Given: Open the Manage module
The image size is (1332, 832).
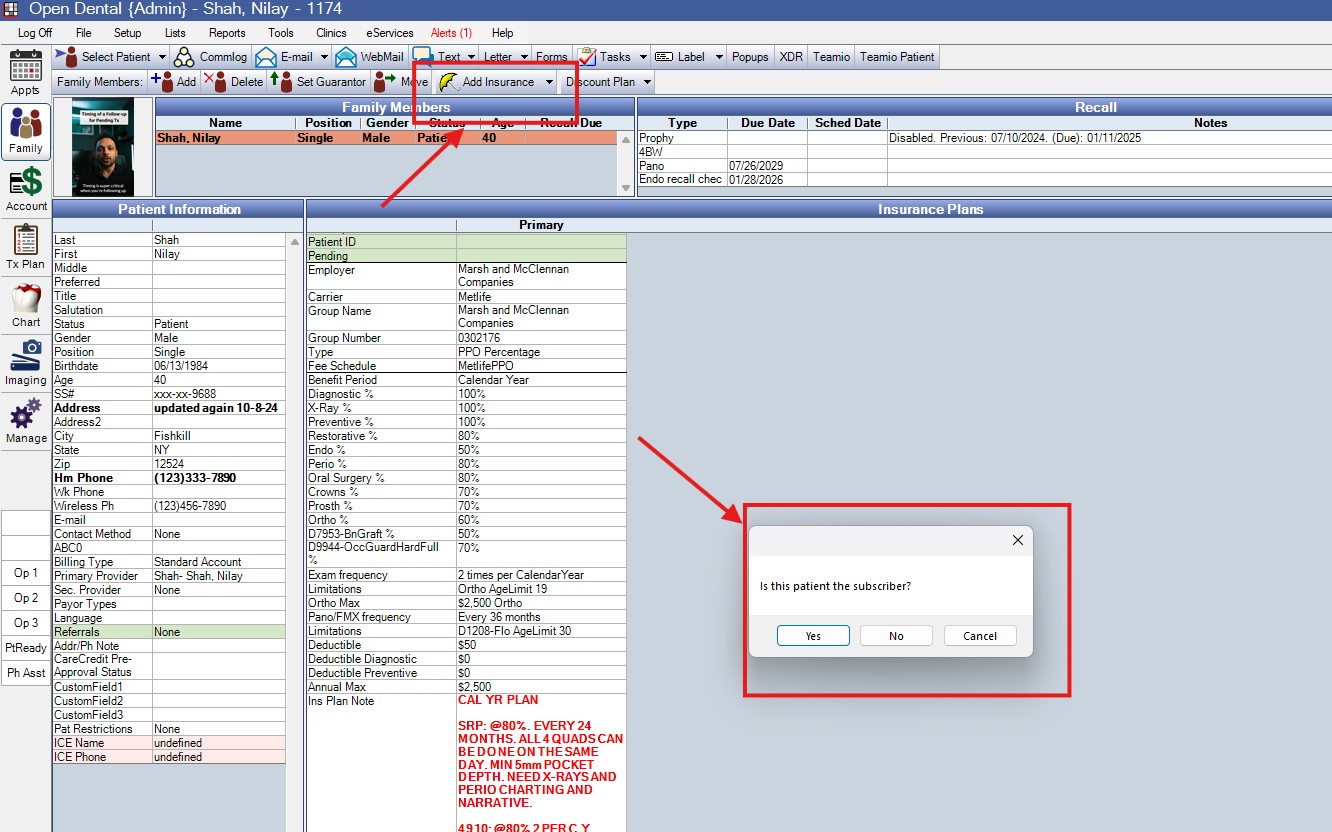Looking at the screenshot, I should 25,421.
